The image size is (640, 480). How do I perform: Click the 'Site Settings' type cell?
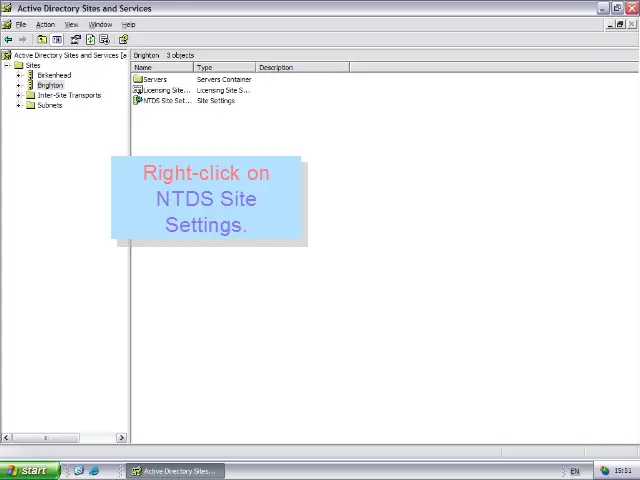(x=216, y=100)
